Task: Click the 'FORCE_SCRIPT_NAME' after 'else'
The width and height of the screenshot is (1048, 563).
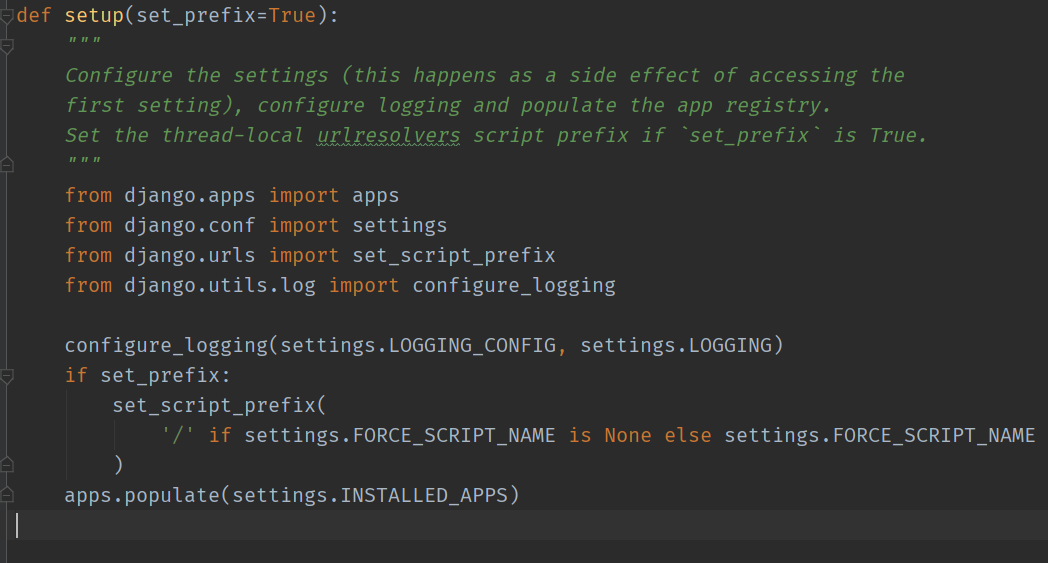Action: (x=934, y=436)
